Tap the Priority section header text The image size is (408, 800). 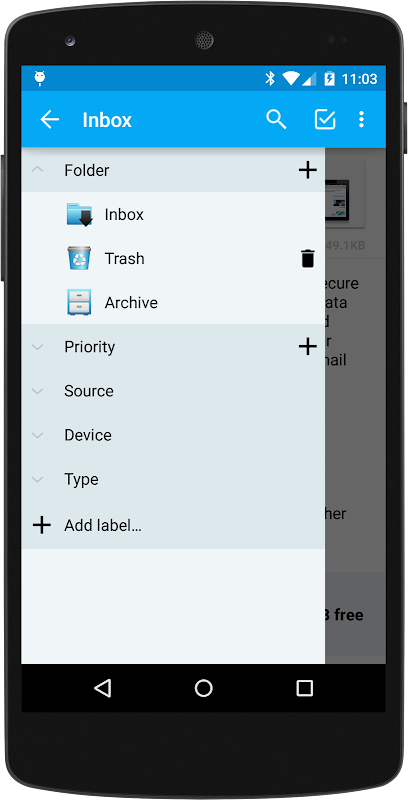[x=90, y=347]
